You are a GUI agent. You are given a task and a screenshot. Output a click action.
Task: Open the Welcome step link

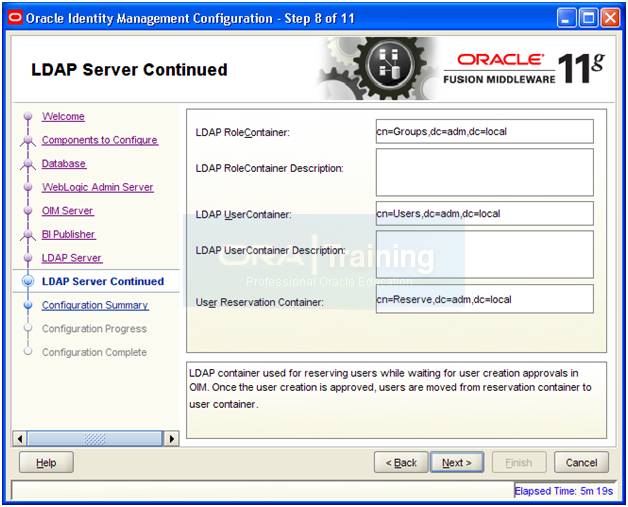(x=63, y=117)
